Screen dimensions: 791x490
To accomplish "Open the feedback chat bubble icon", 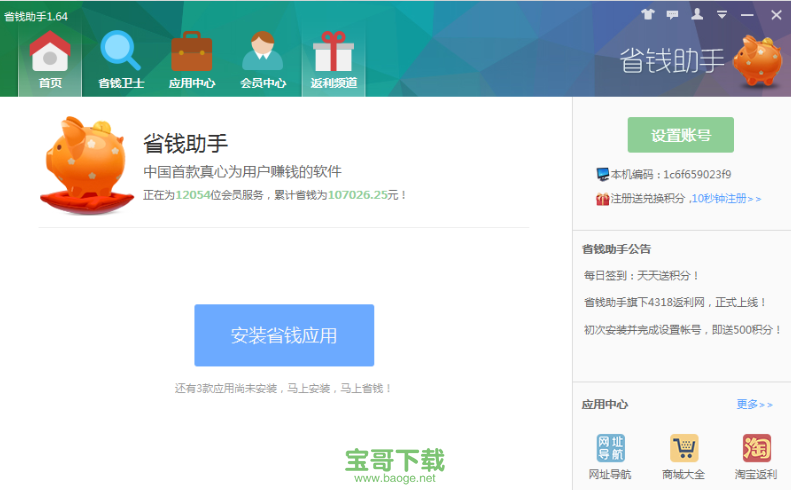I will point(672,15).
